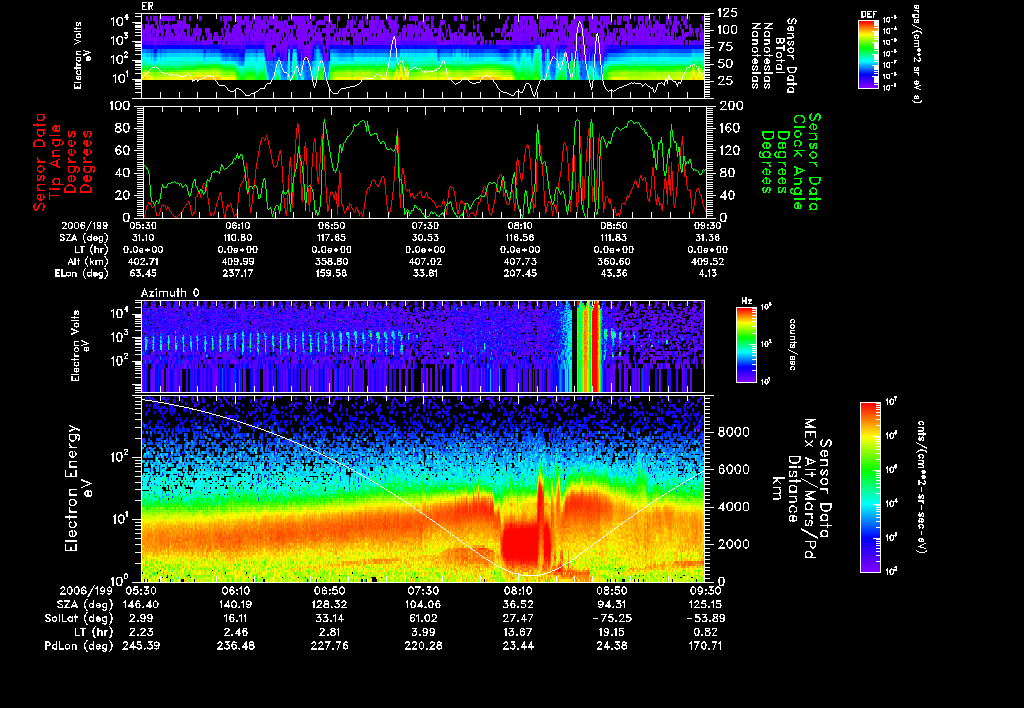Click ELon value 4.13
The image size is (1024, 708).
click(708, 273)
